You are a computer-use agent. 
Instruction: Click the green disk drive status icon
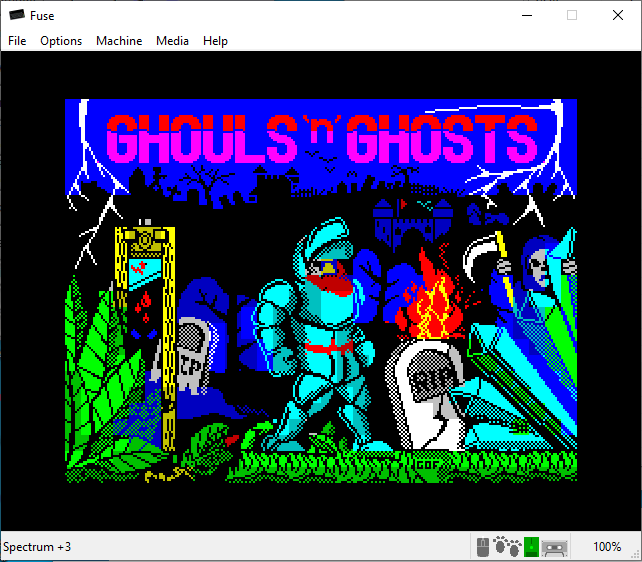pyautogui.click(x=531, y=547)
